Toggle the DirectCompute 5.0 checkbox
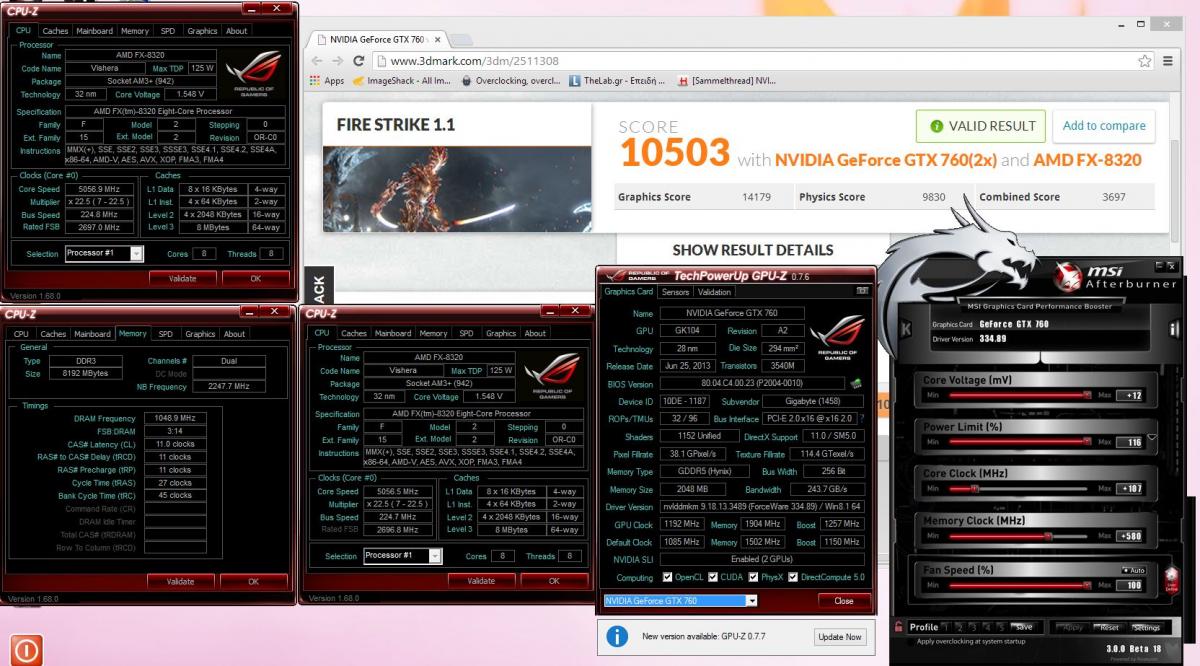This screenshot has width=1200, height=666. click(x=793, y=577)
